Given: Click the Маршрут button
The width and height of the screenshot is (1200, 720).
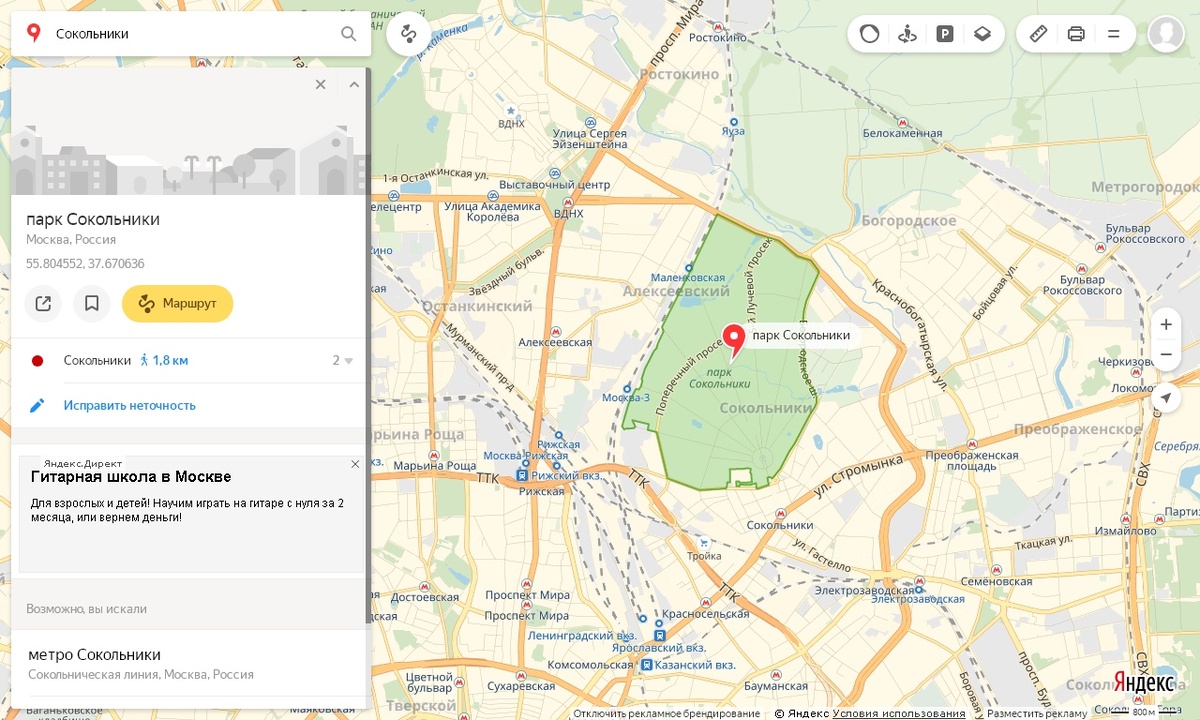Looking at the screenshot, I should [177, 304].
